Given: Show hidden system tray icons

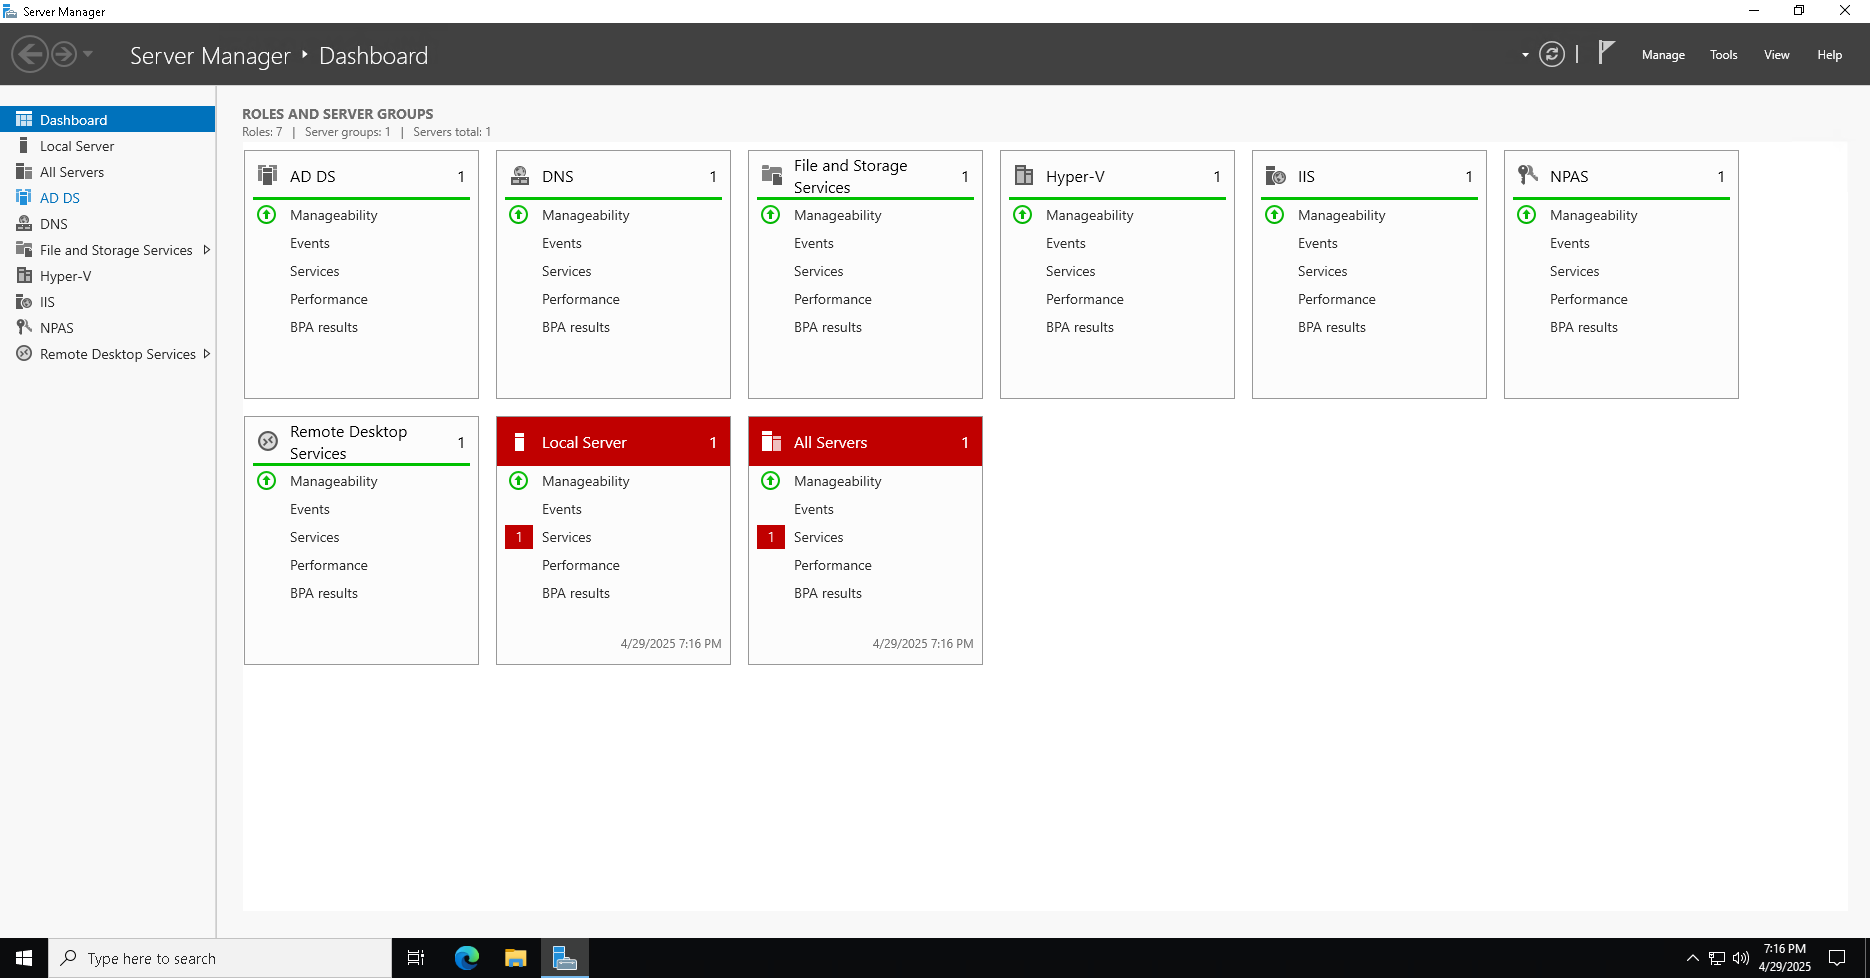Looking at the screenshot, I should point(1692,958).
